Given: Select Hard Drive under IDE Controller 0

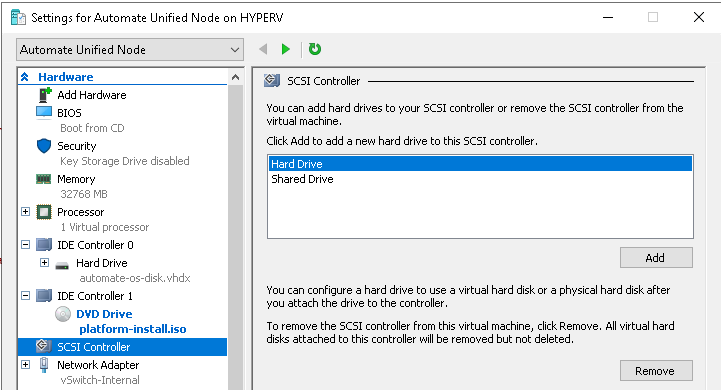Looking at the screenshot, I should [x=102, y=263].
